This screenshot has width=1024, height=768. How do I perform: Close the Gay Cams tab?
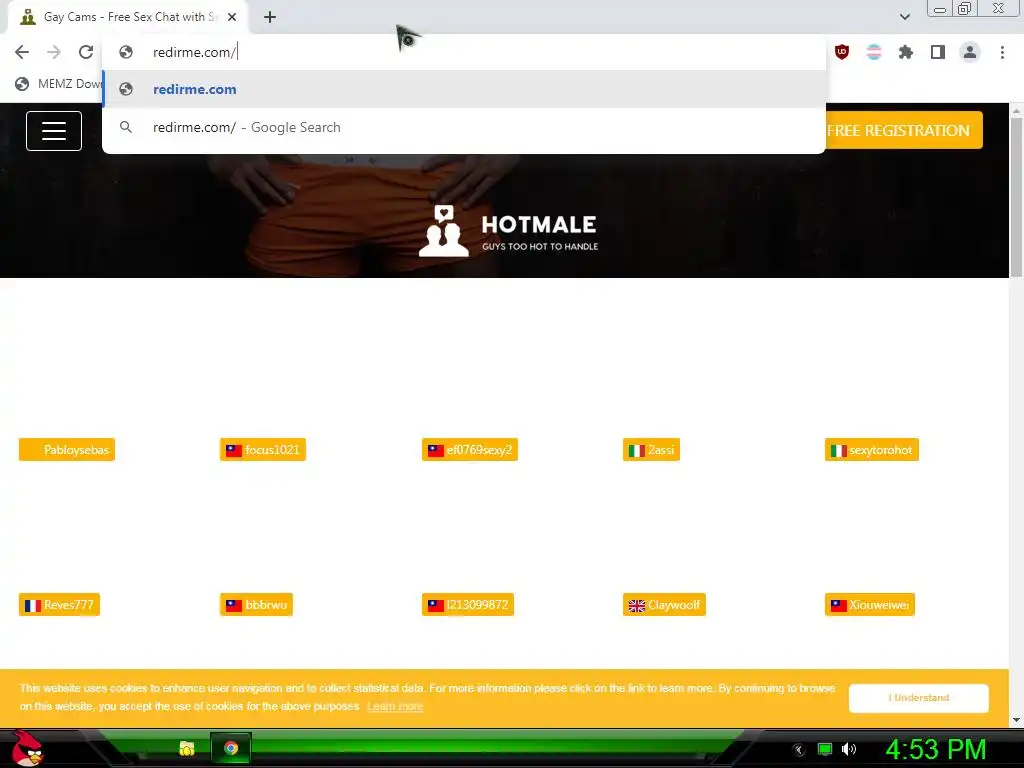232,17
